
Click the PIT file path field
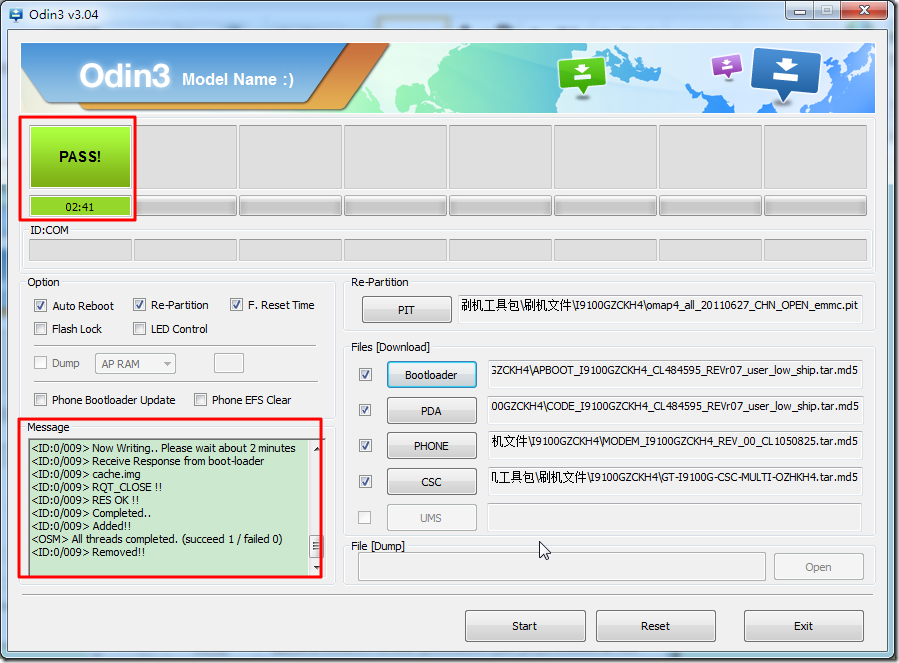660,309
